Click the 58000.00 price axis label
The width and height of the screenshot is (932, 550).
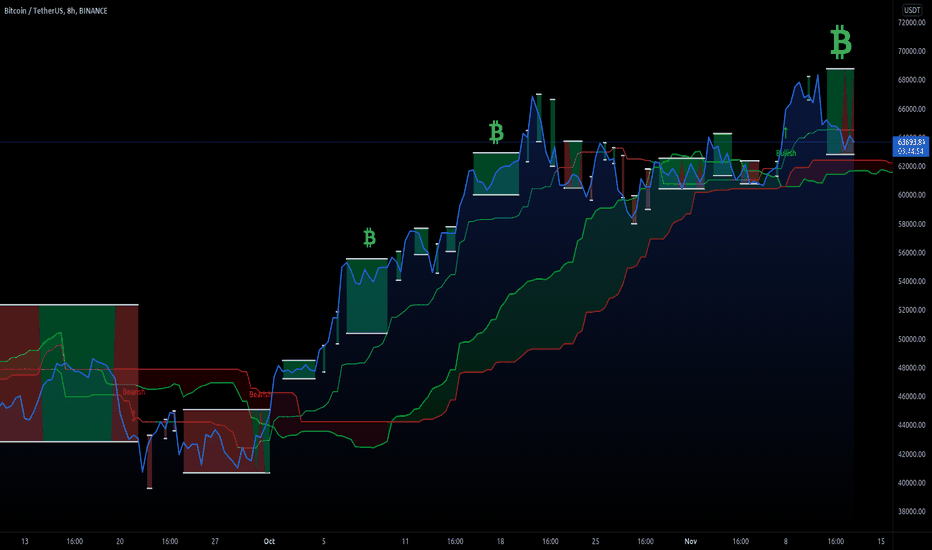pos(911,224)
